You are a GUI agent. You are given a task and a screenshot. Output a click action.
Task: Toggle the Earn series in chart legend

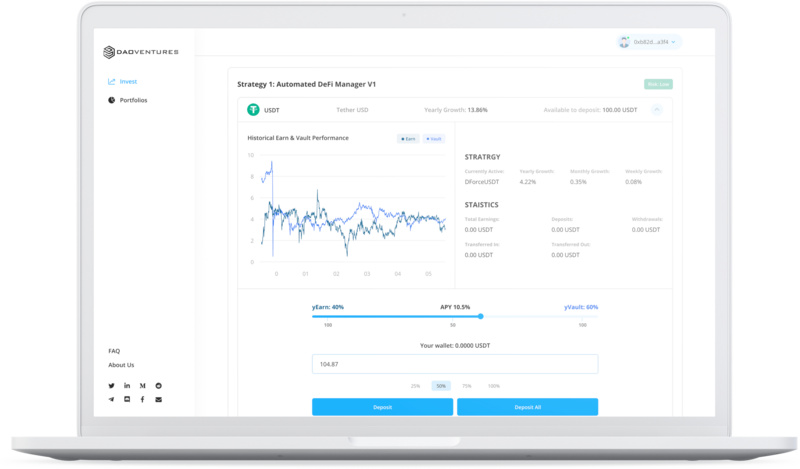tap(408, 139)
